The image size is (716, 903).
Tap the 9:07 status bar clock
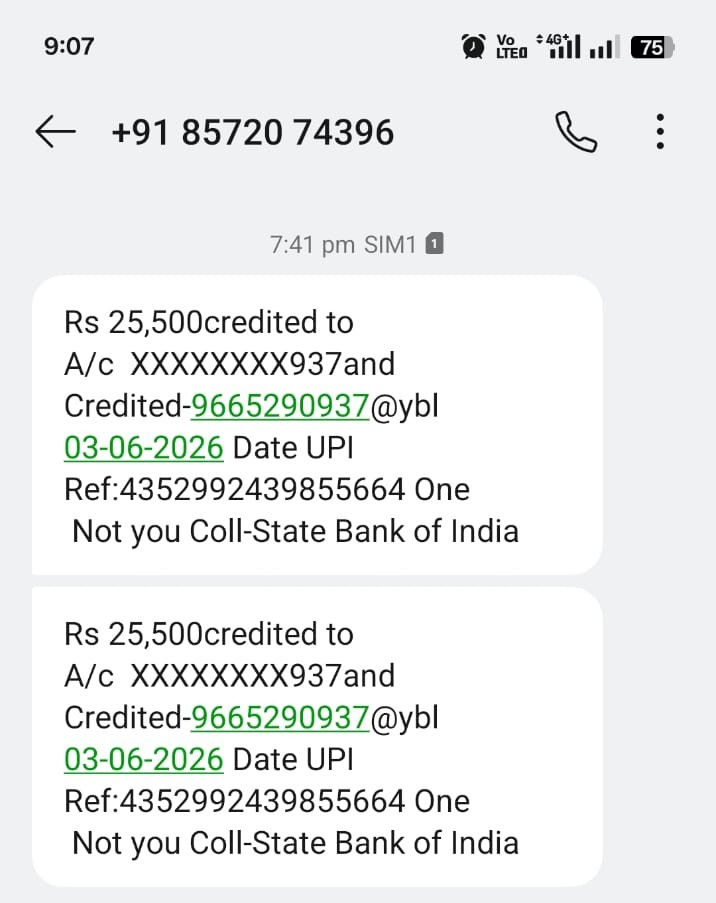pos(69,46)
